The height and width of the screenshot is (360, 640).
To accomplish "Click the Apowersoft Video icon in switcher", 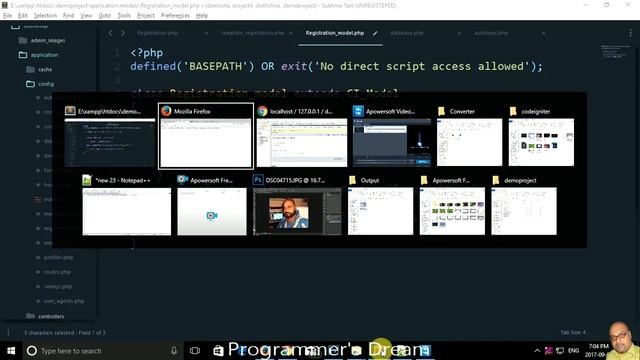I will 358,111.
